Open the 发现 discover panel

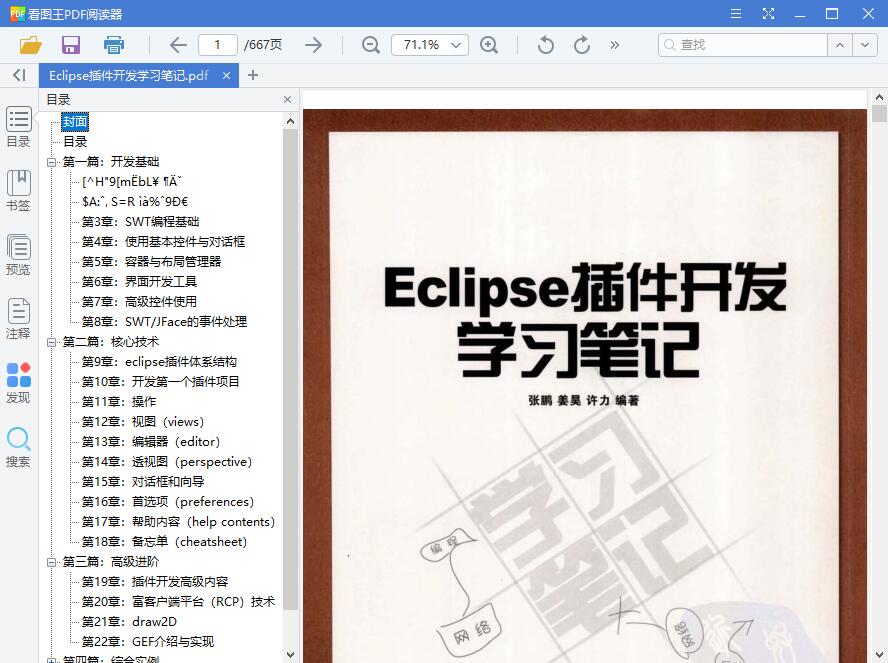[18, 383]
